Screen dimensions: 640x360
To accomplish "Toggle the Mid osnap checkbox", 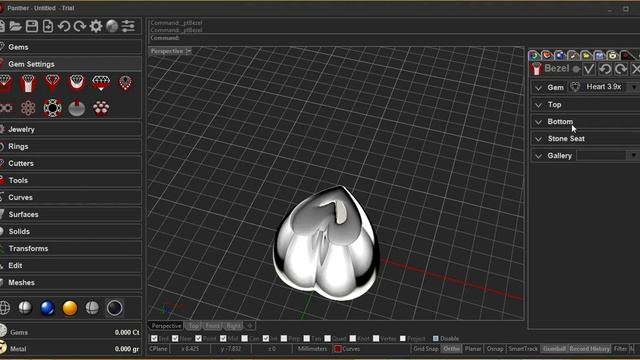I will [x=223, y=338].
